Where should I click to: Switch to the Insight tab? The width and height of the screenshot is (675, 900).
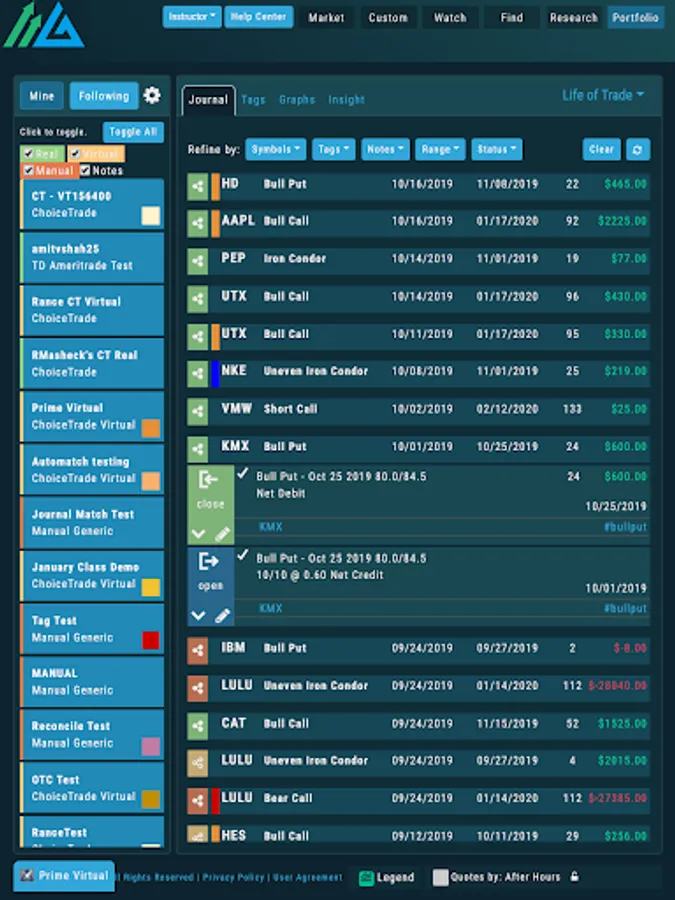346,100
